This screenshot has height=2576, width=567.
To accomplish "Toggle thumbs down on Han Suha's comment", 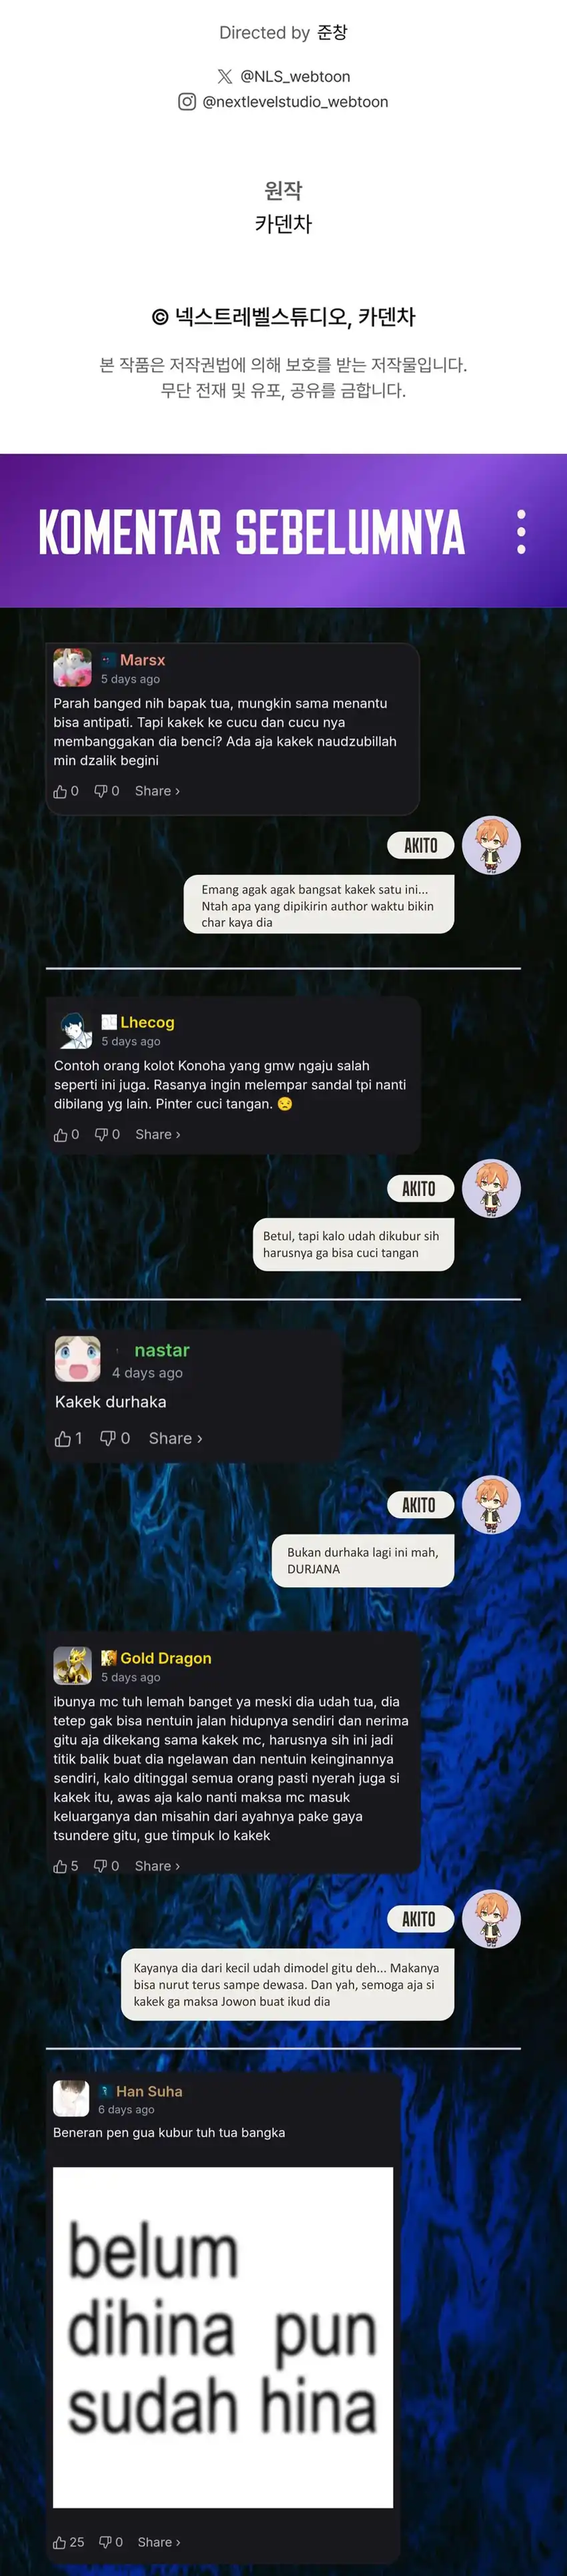I will [x=105, y=2542].
